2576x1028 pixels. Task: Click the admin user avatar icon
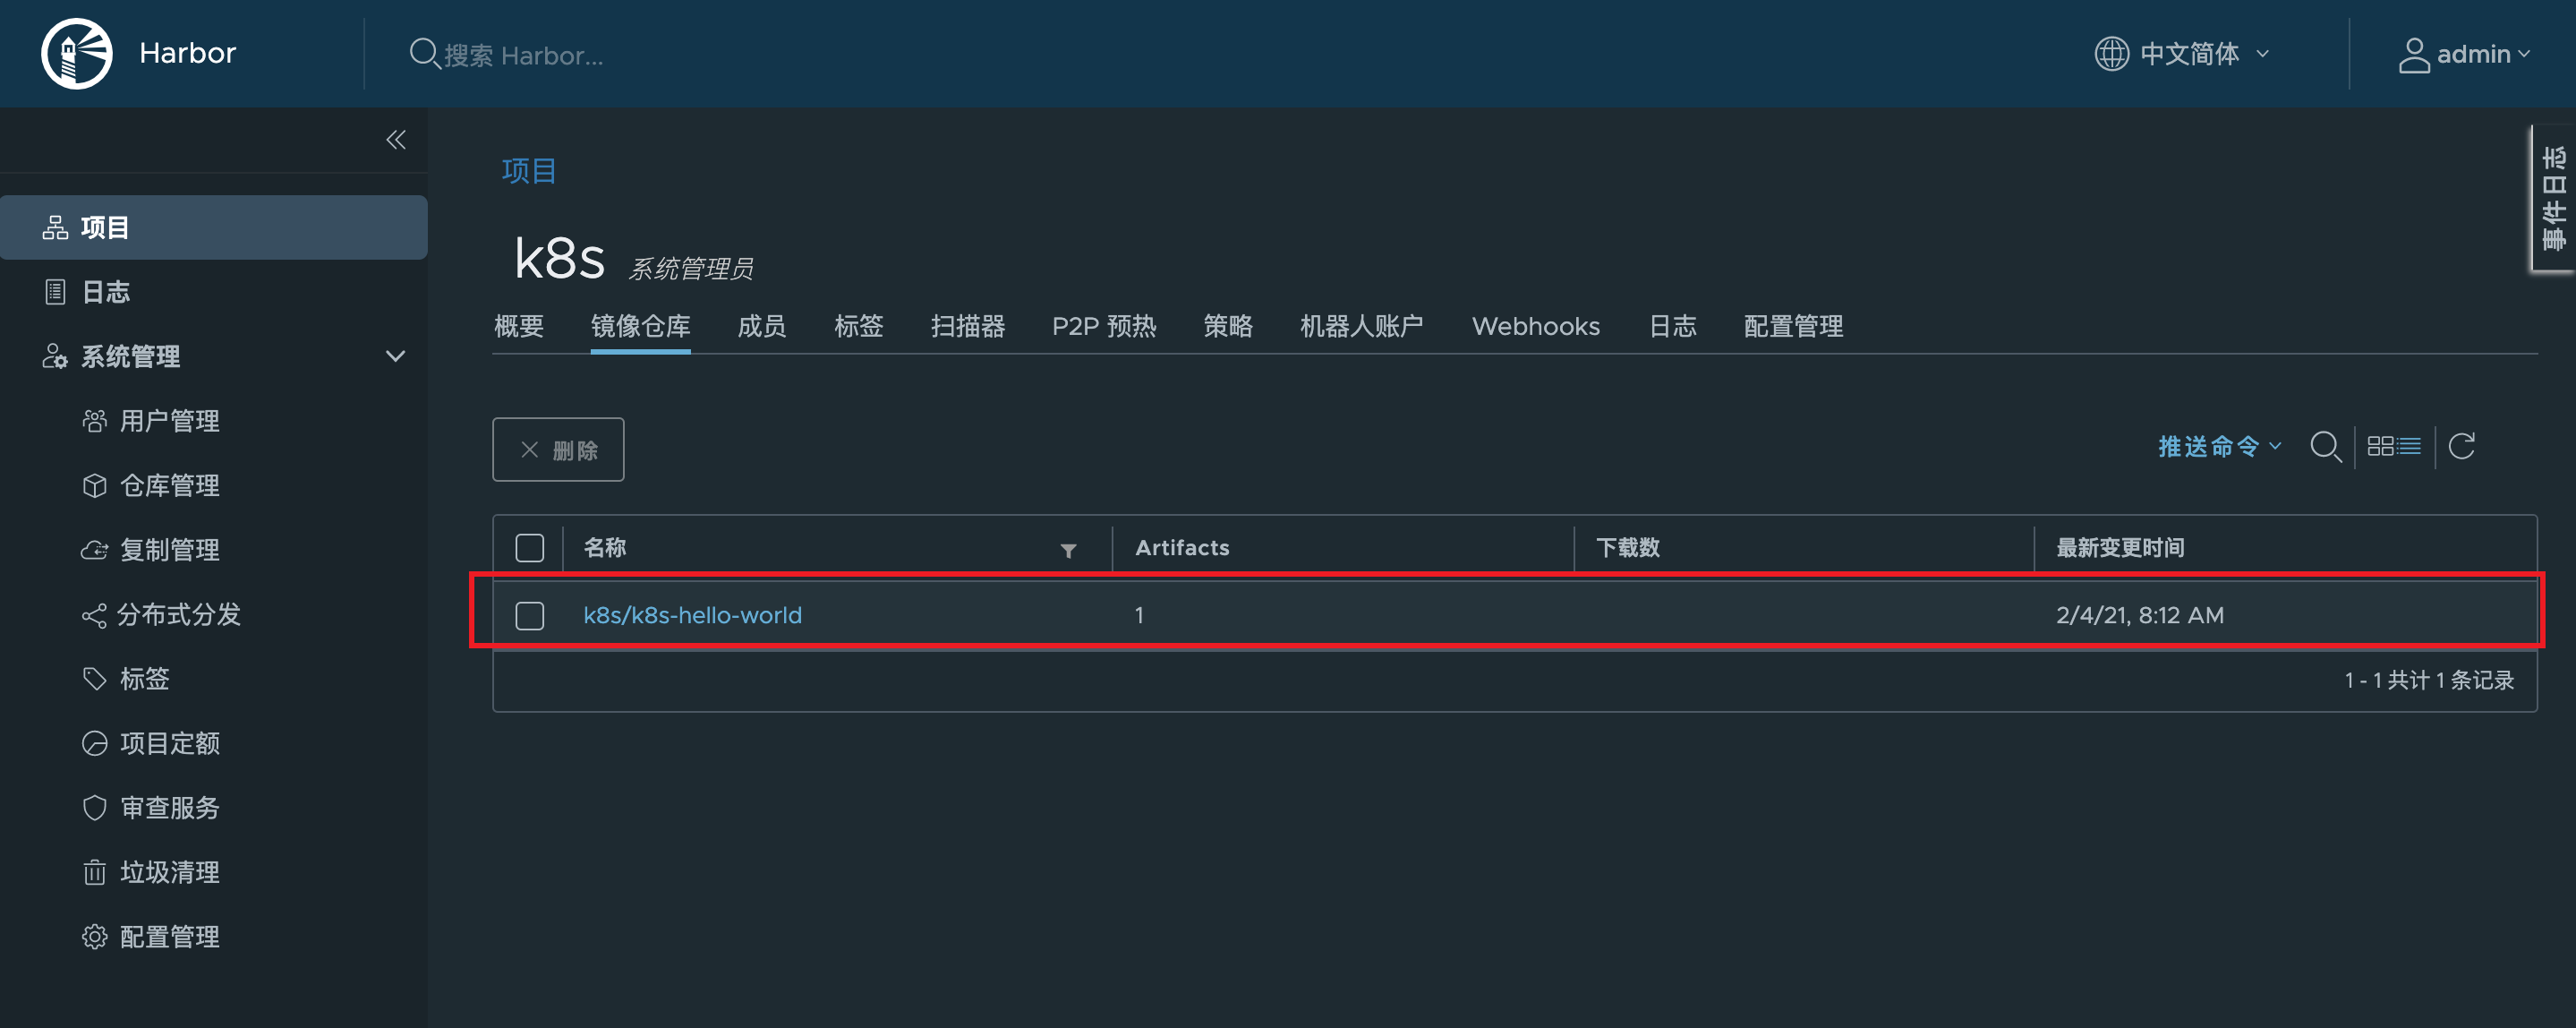coord(2414,55)
